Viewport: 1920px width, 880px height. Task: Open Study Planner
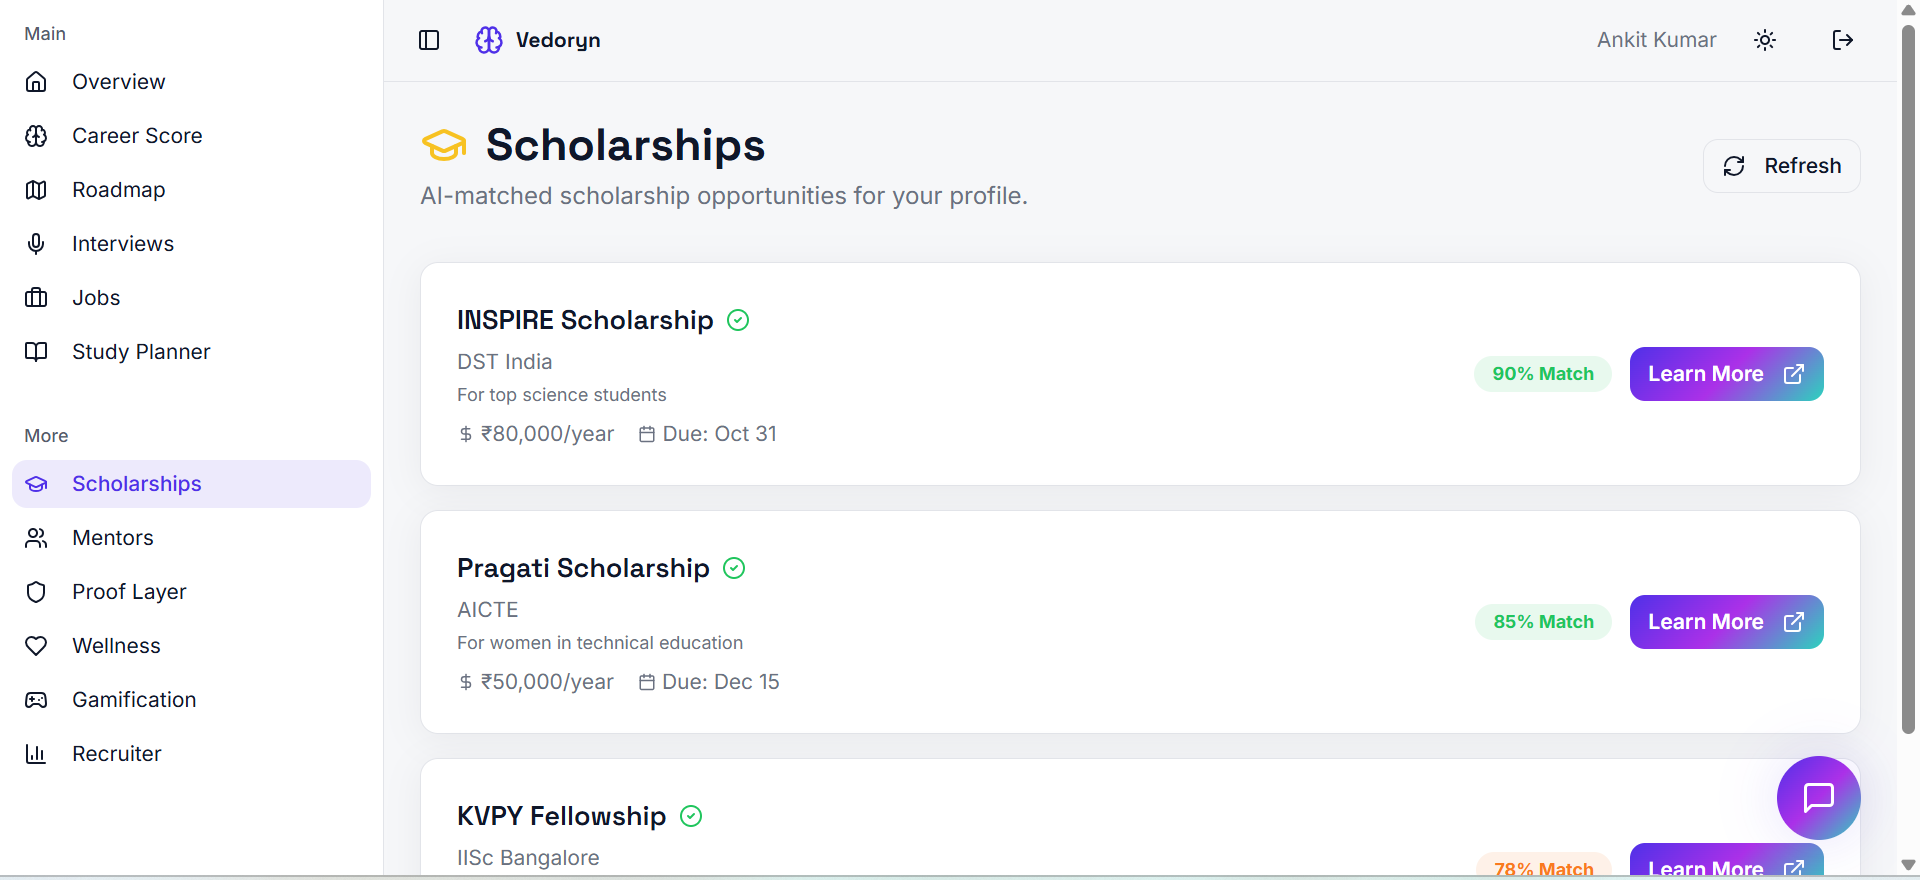click(x=141, y=352)
